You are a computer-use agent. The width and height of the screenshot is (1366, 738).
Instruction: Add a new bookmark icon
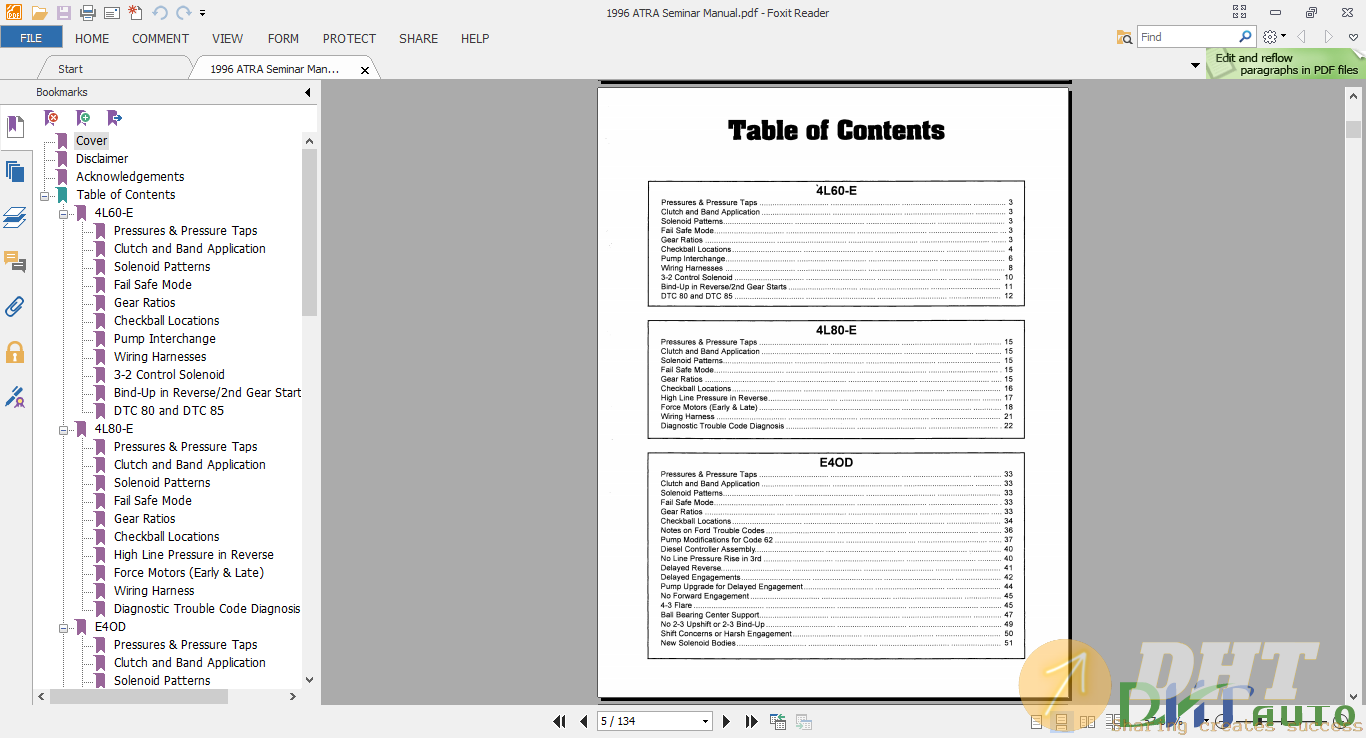click(83, 118)
